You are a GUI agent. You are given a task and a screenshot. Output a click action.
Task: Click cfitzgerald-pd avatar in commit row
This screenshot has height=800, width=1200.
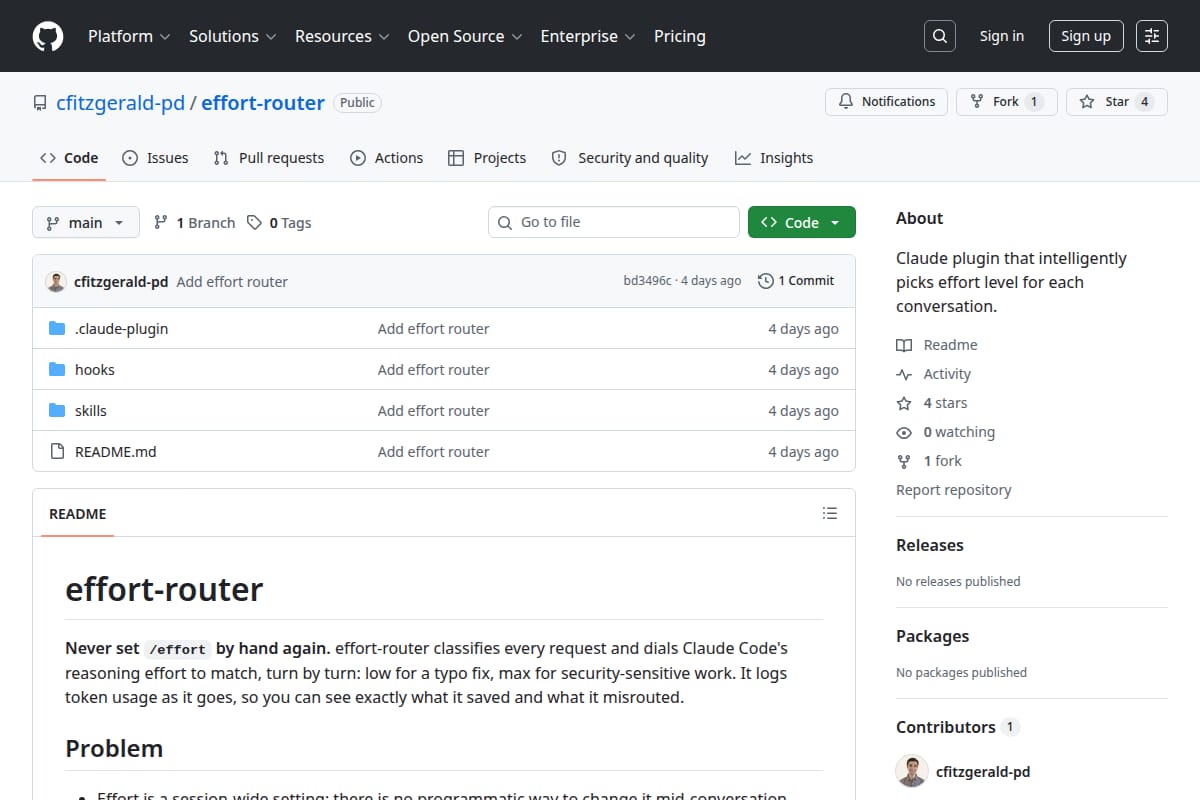pyautogui.click(x=56, y=282)
